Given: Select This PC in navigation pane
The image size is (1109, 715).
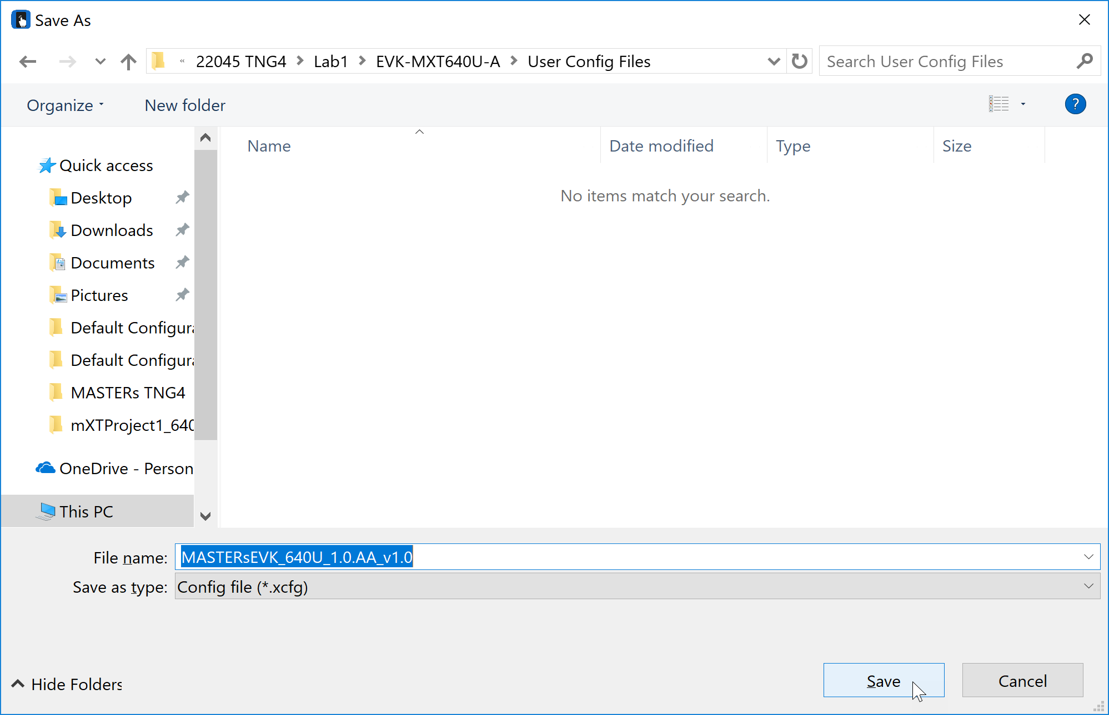Looking at the screenshot, I should pos(86,511).
